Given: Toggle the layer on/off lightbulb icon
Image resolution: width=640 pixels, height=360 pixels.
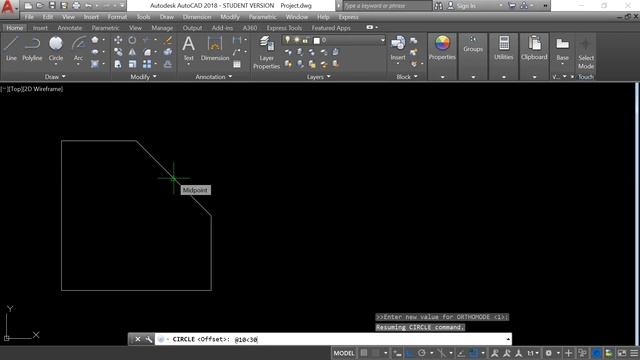Looking at the screenshot, I should coord(287,40).
